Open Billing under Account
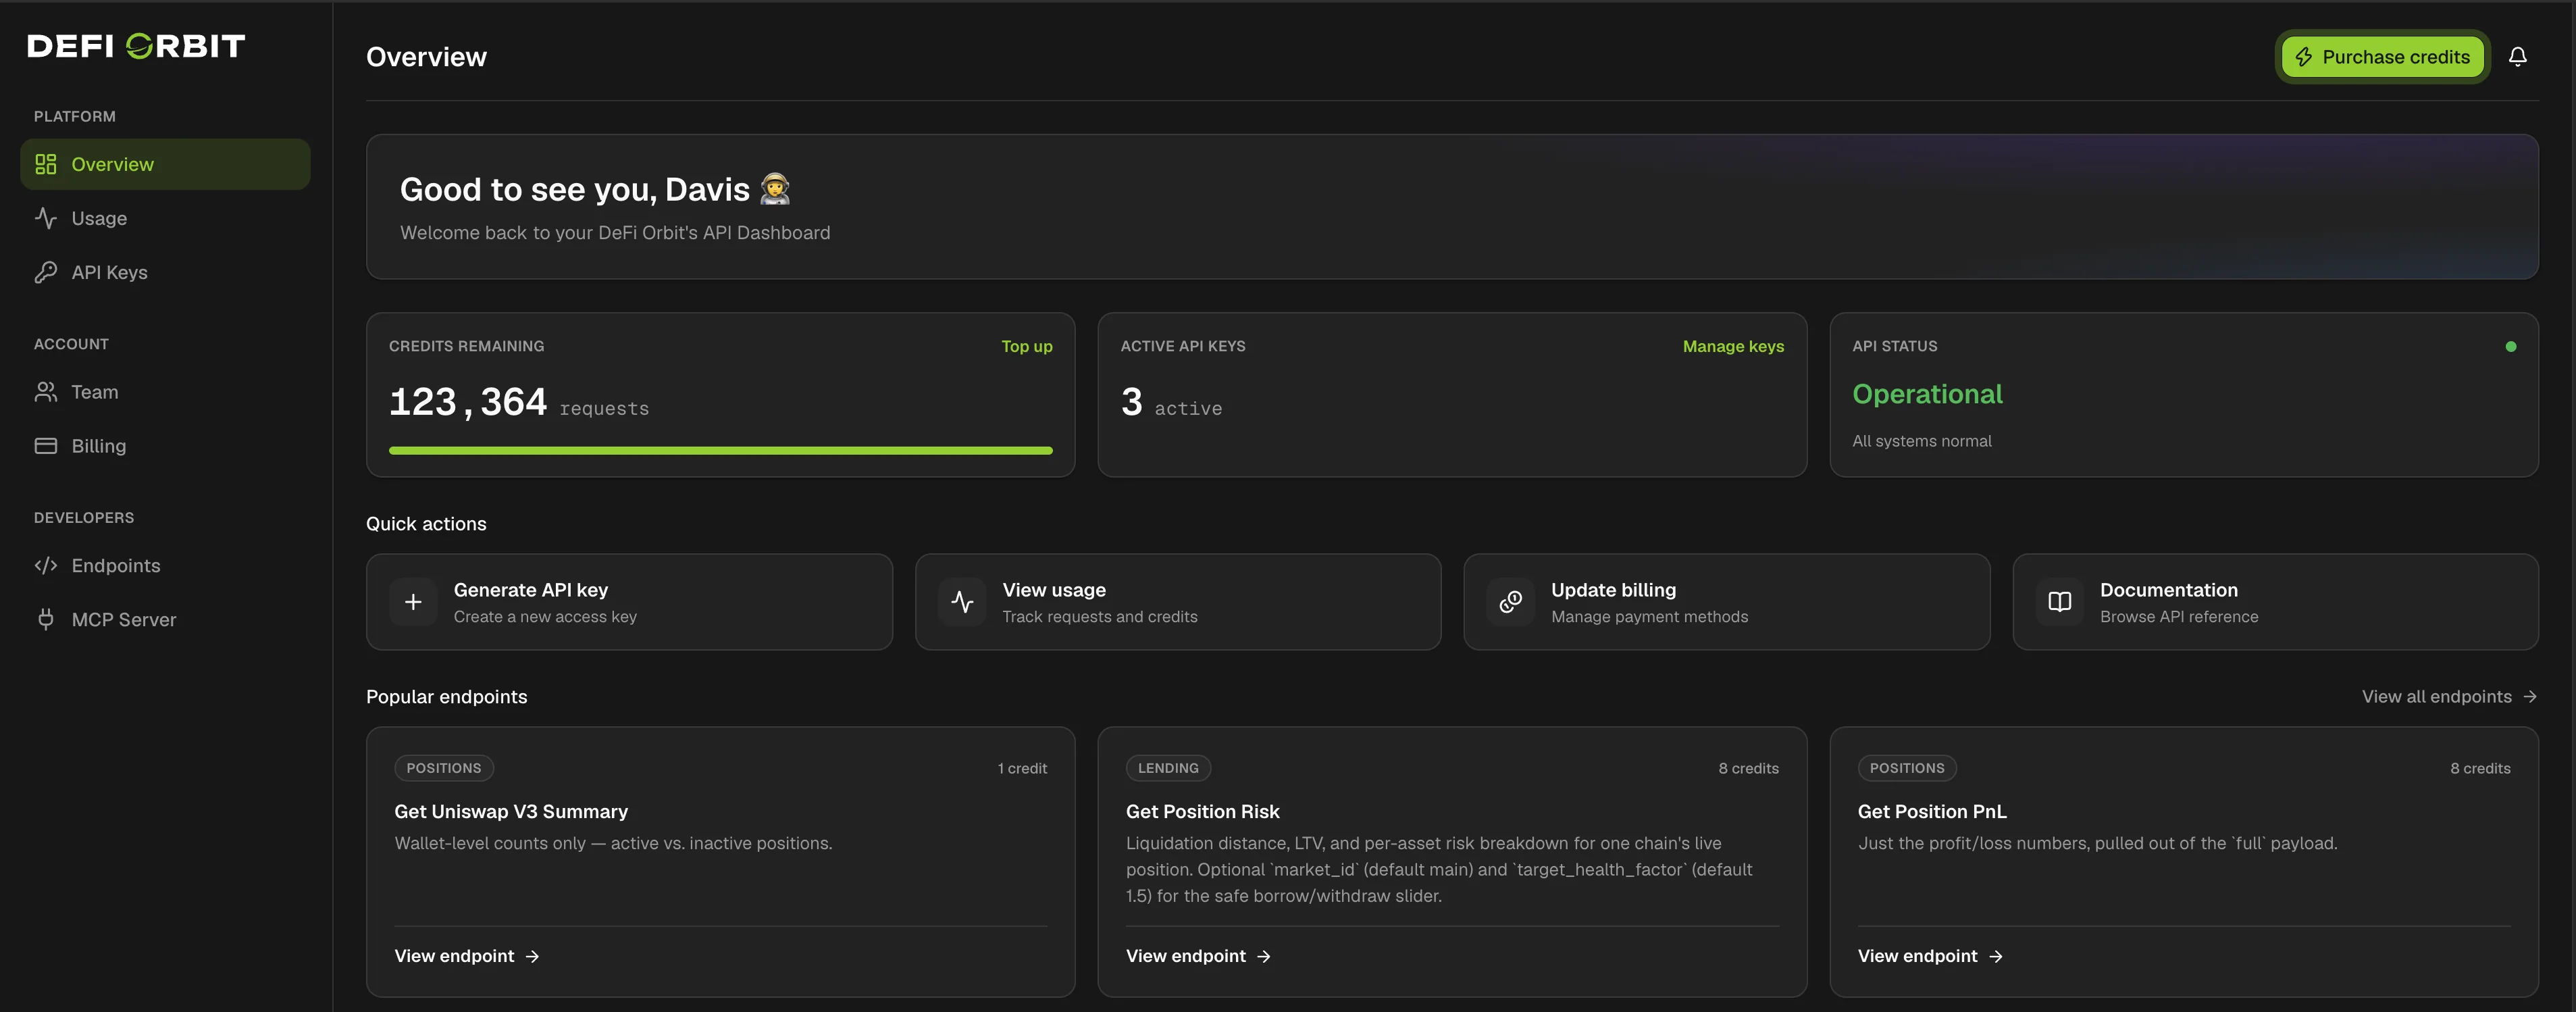 pos(165,446)
